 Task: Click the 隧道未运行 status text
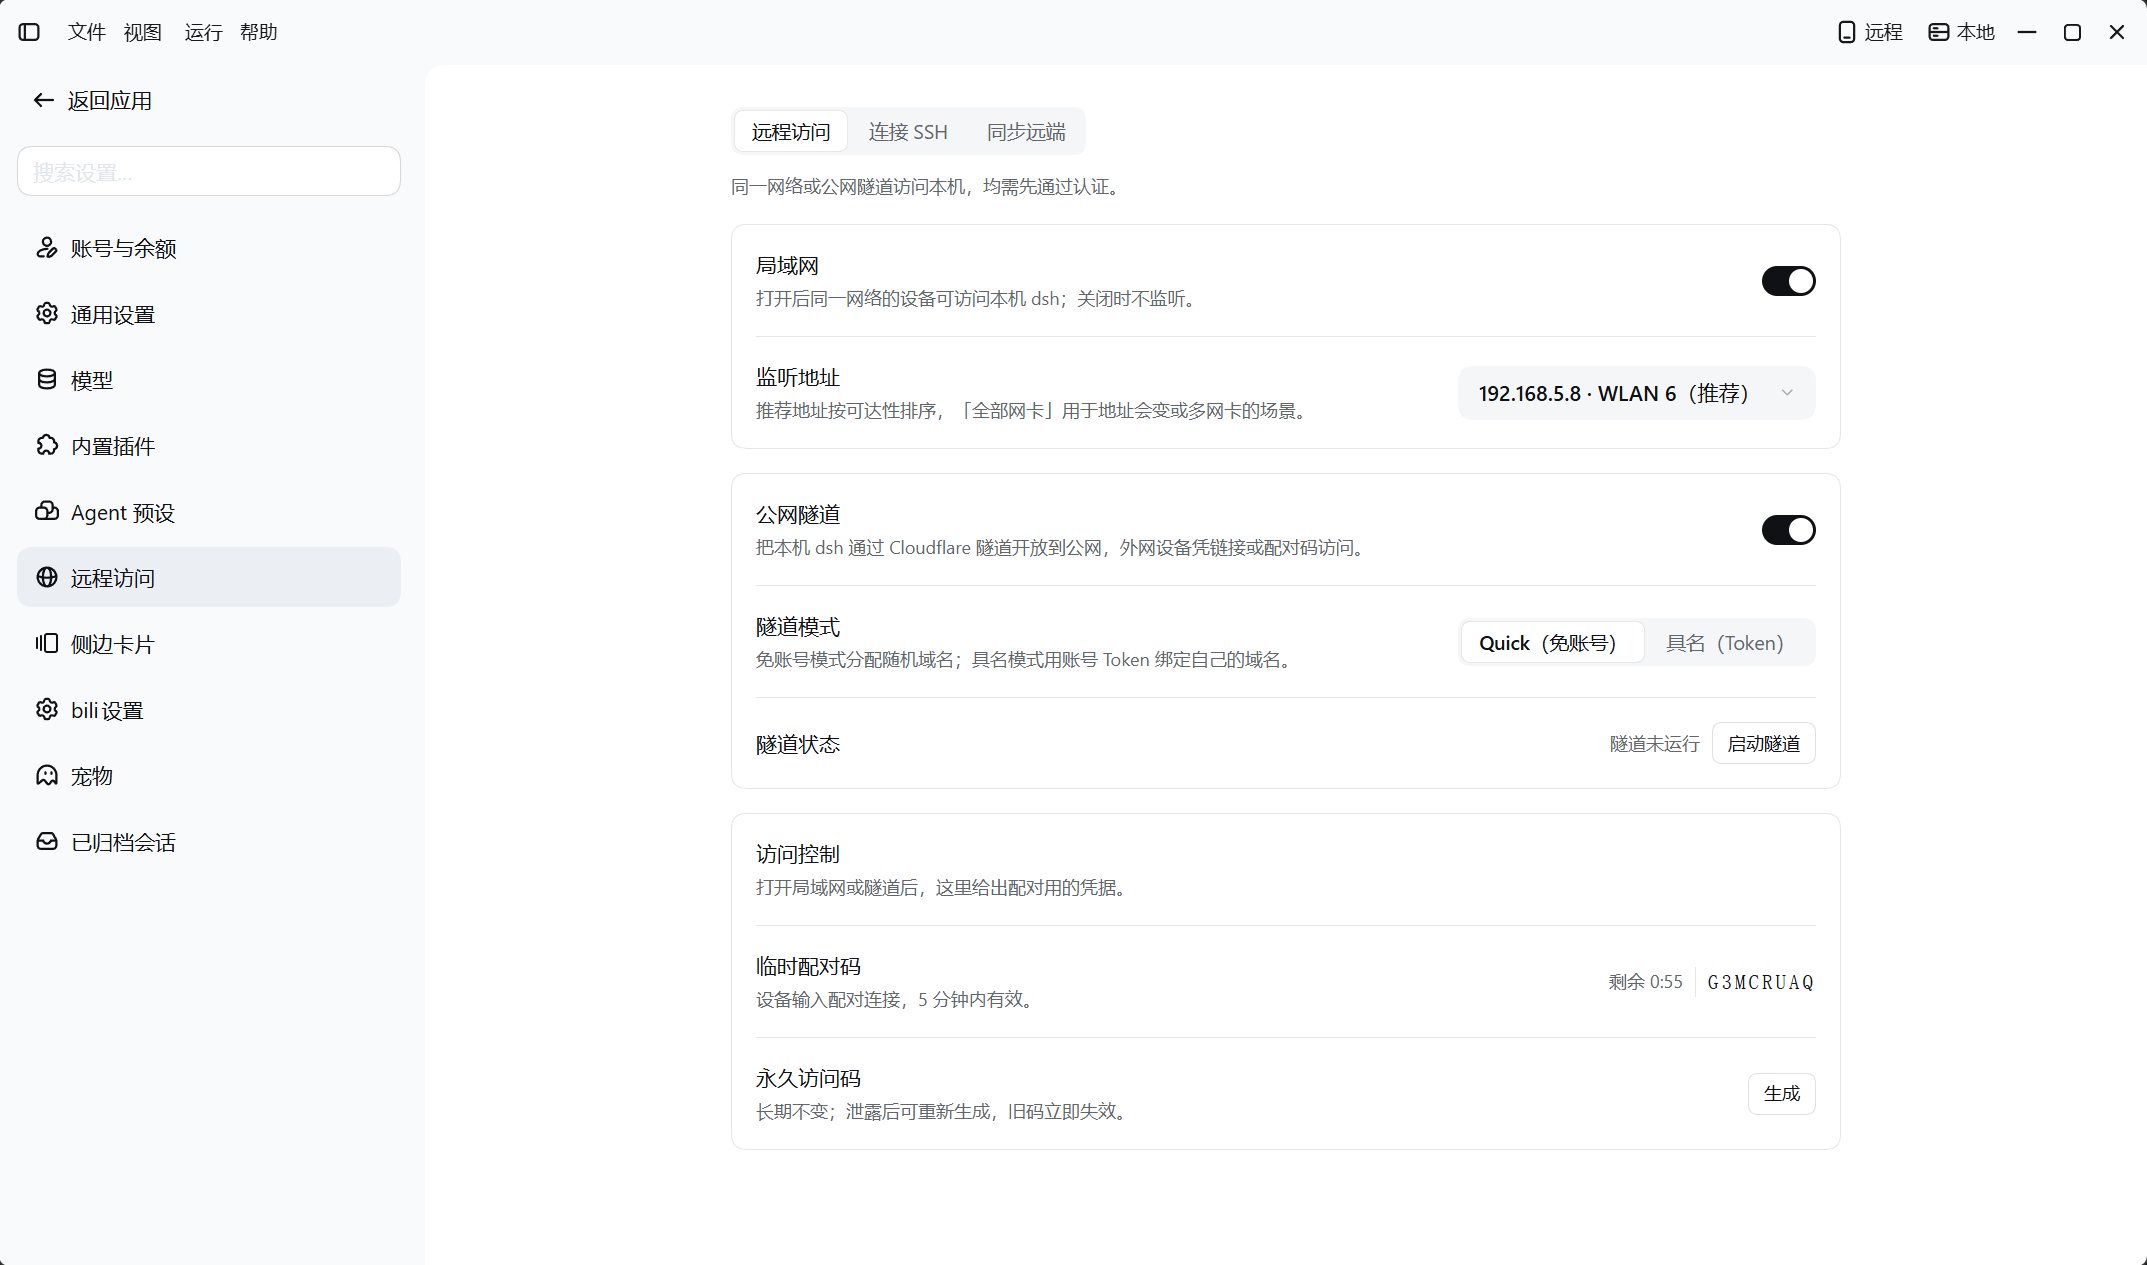[1654, 744]
